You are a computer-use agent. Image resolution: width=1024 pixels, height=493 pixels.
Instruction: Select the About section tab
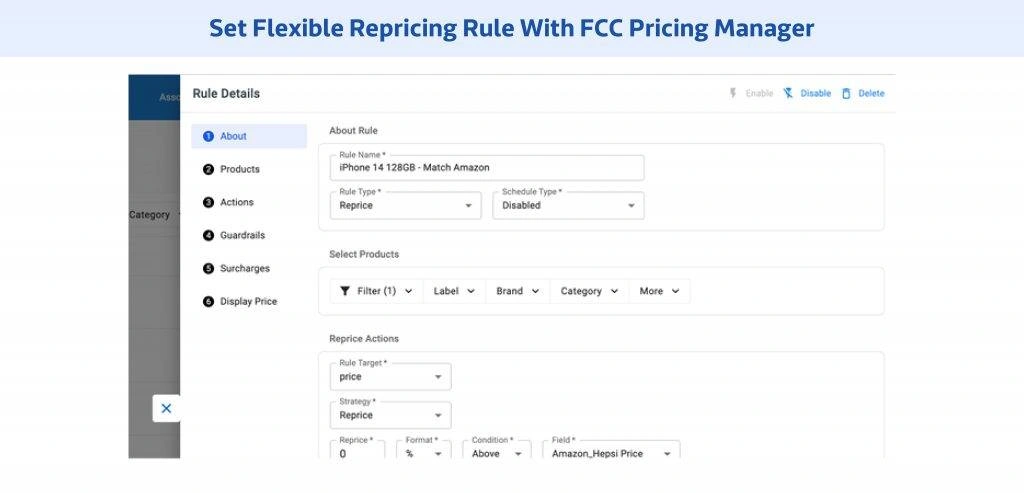point(233,136)
